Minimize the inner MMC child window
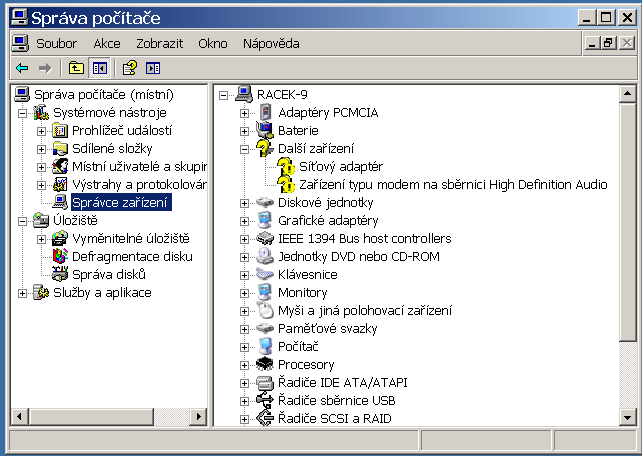The image size is (642, 456). click(x=592, y=43)
